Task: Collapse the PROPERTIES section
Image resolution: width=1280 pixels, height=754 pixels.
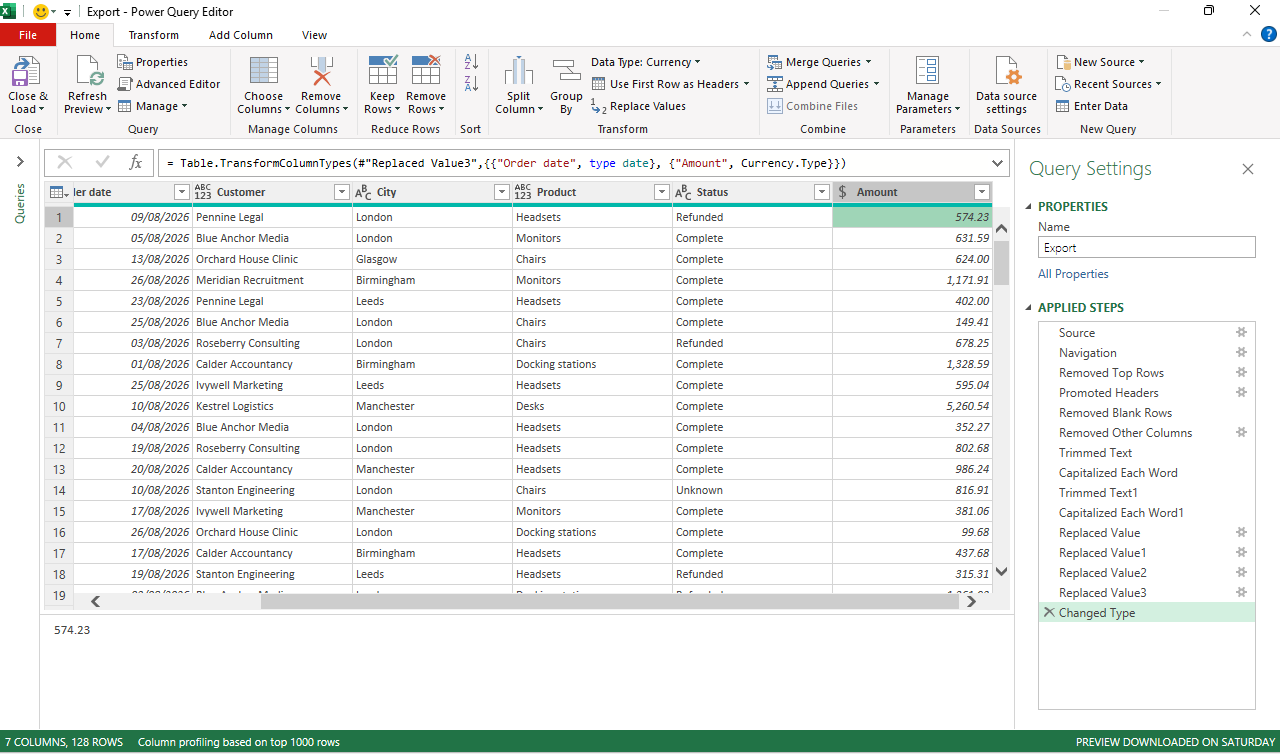Action: 1029,207
